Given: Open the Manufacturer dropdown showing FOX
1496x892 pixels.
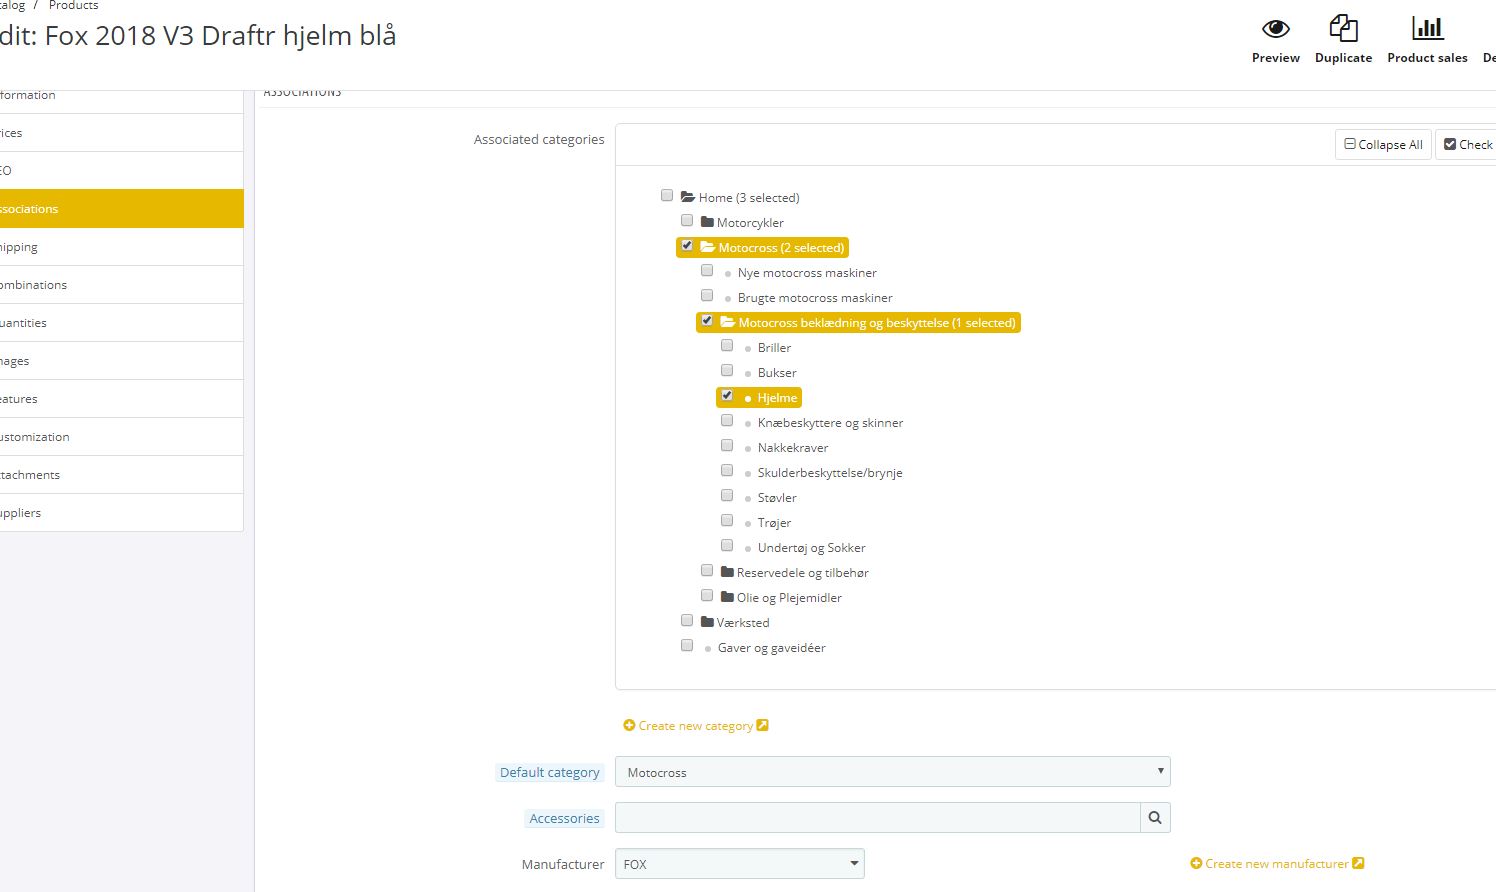Looking at the screenshot, I should 739,864.
